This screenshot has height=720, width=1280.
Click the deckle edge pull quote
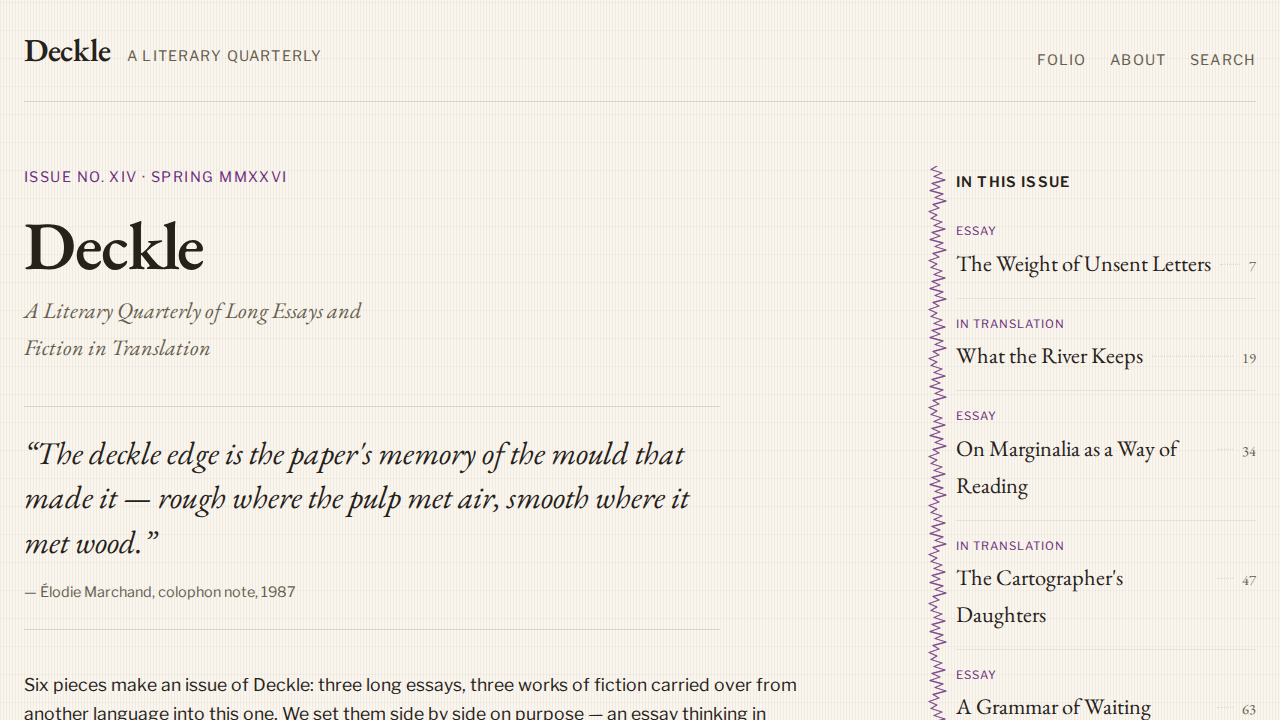(357, 498)
